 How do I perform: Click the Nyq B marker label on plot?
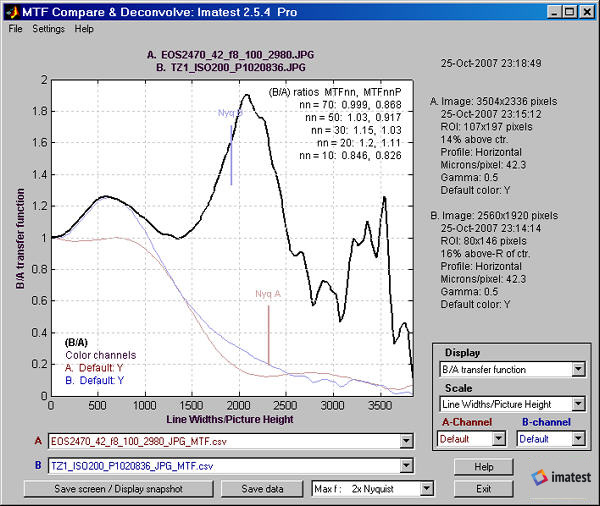[230, 113]
